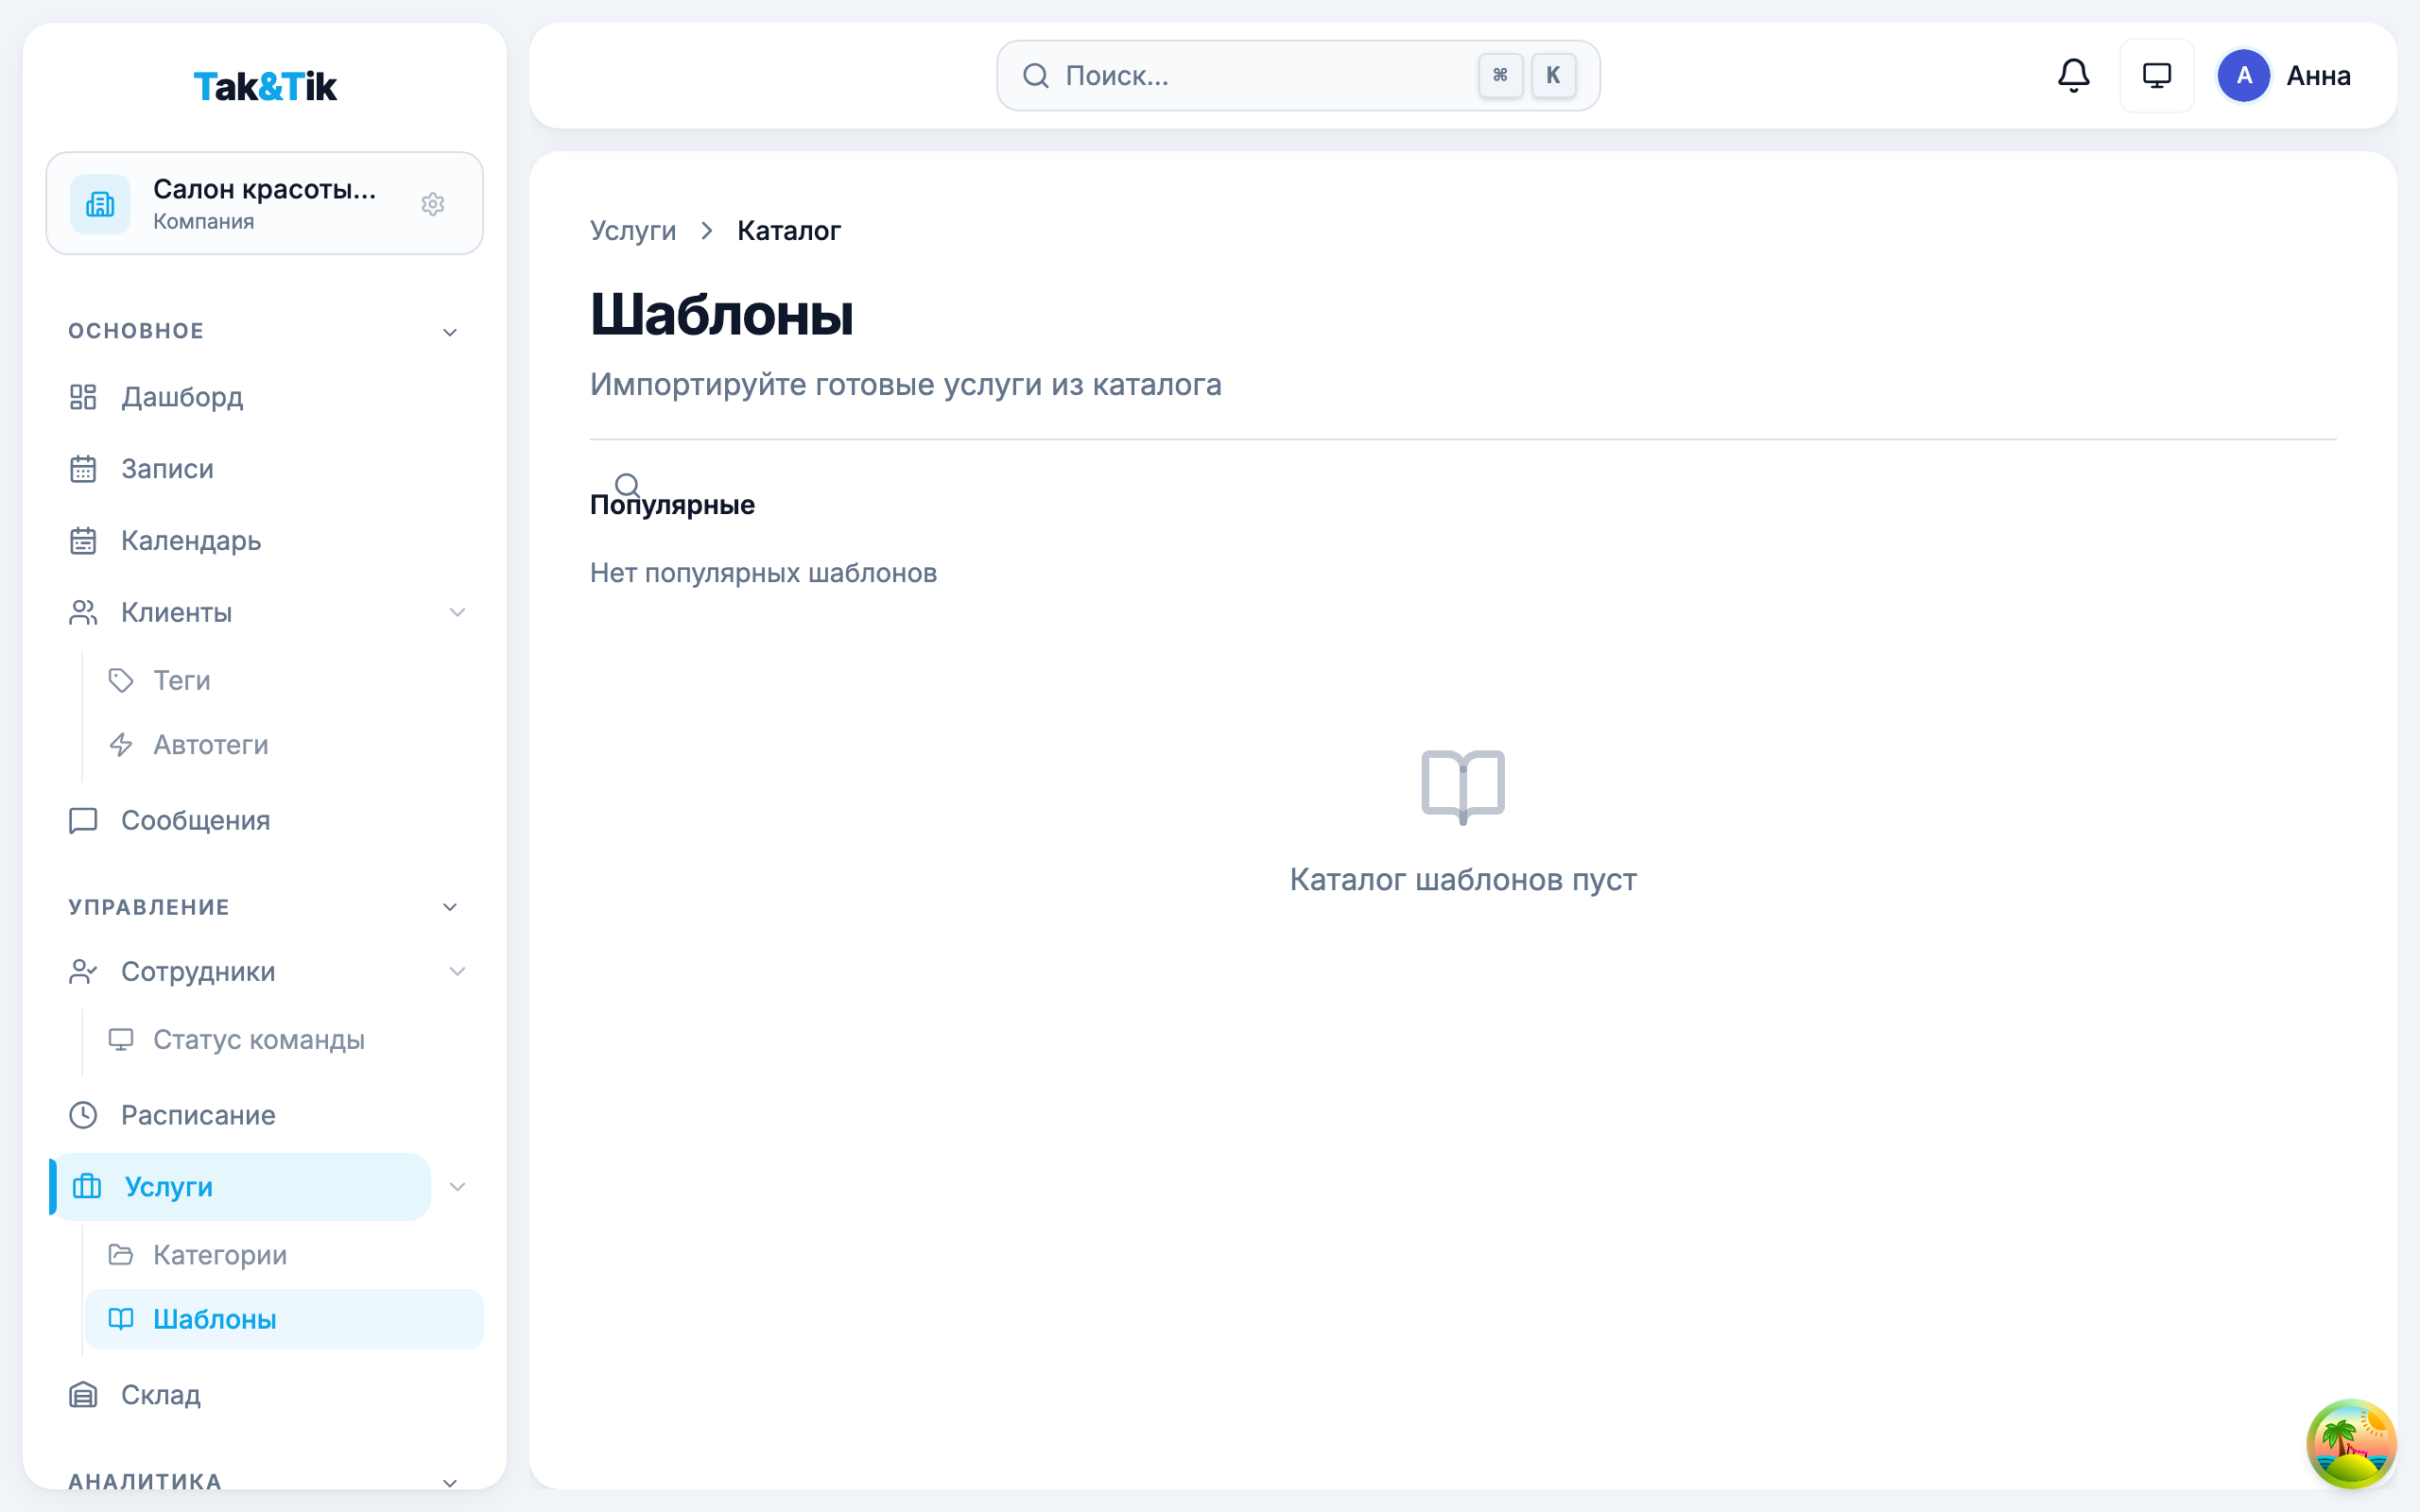Open the Автотеги sidebar link
The height and width of the screenshot is (1512, 2420).
coord(211,745)
